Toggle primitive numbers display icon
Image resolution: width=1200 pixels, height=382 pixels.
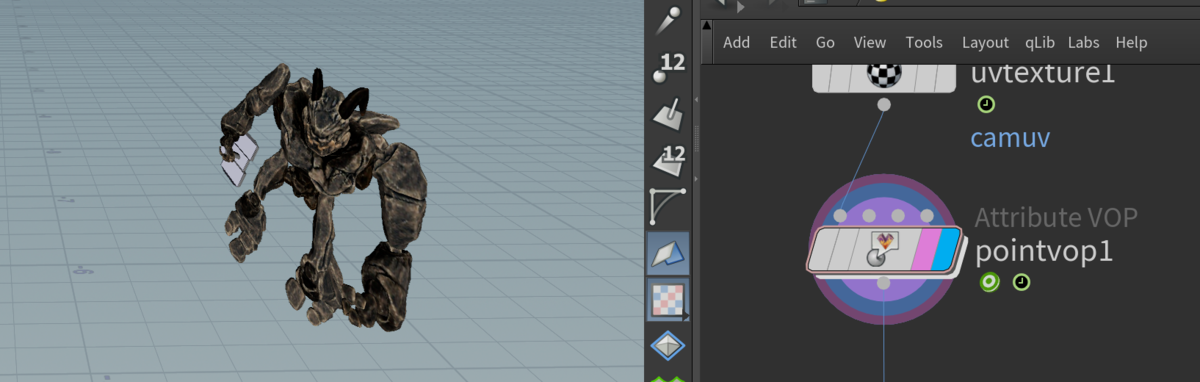pos(668,160)
